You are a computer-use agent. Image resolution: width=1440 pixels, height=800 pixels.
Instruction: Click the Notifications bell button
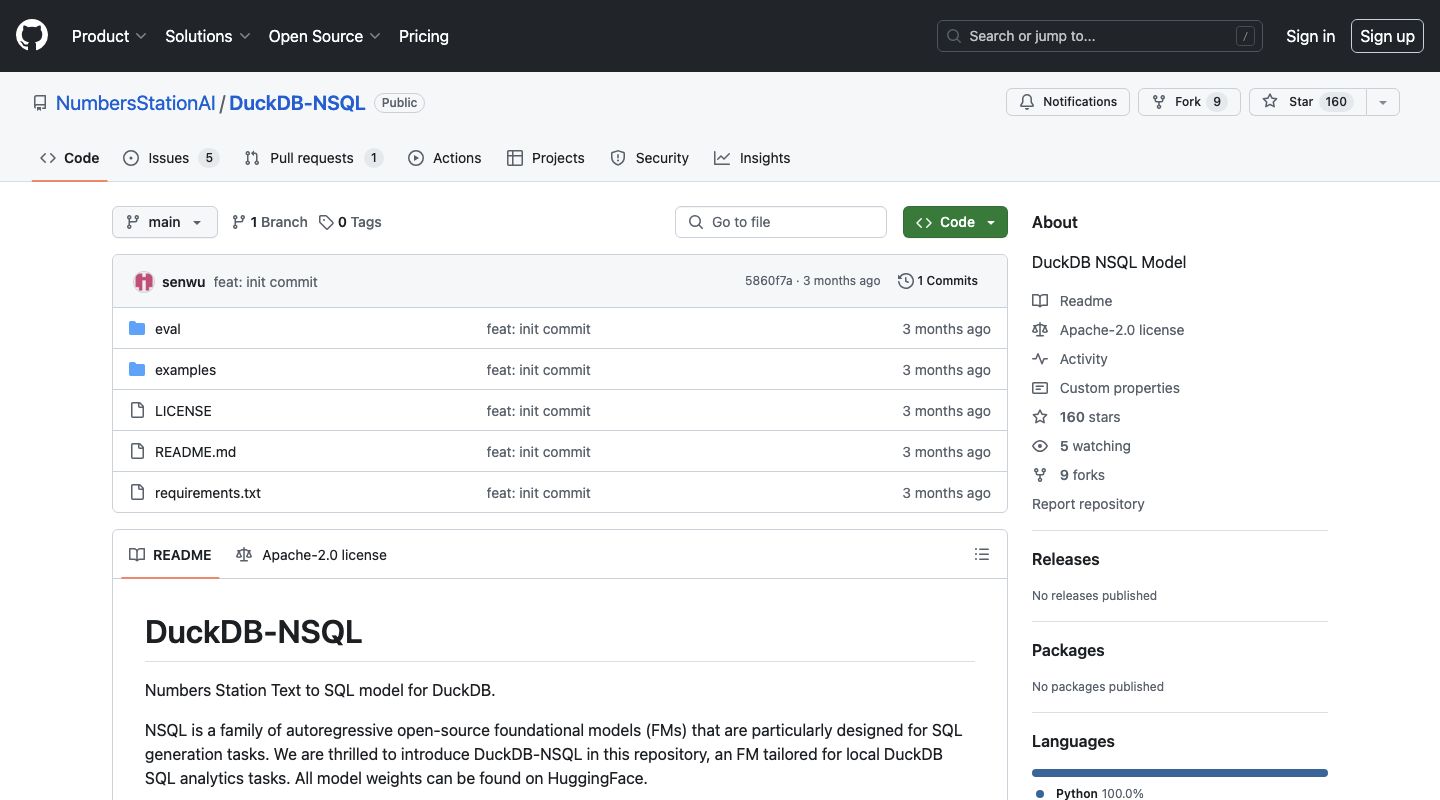[x=1068, y=102]
